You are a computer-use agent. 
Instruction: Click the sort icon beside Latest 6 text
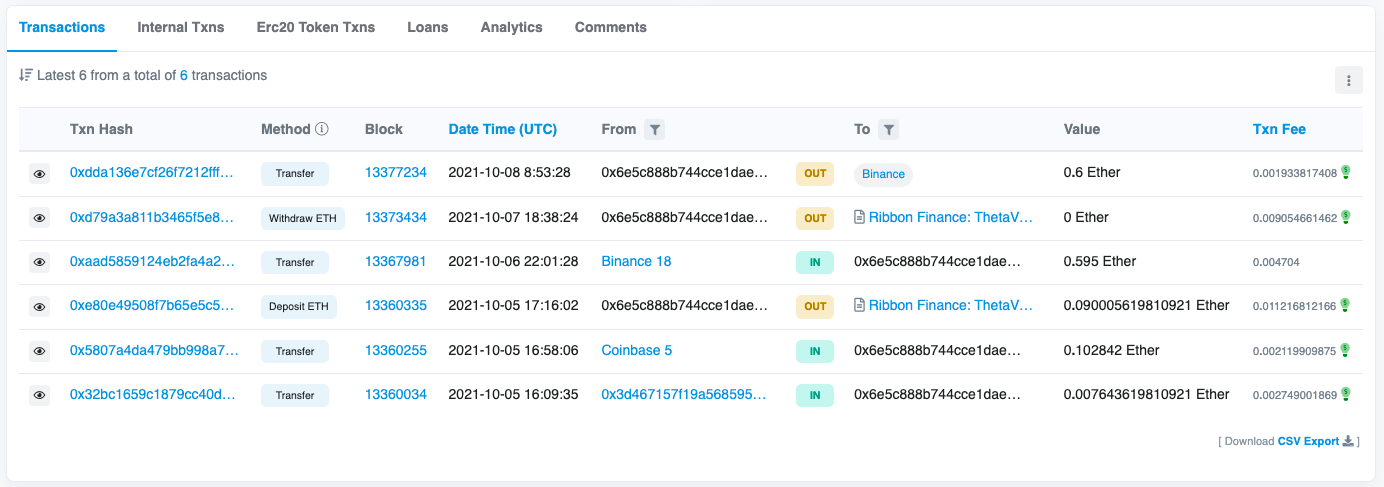coord(26,75)
